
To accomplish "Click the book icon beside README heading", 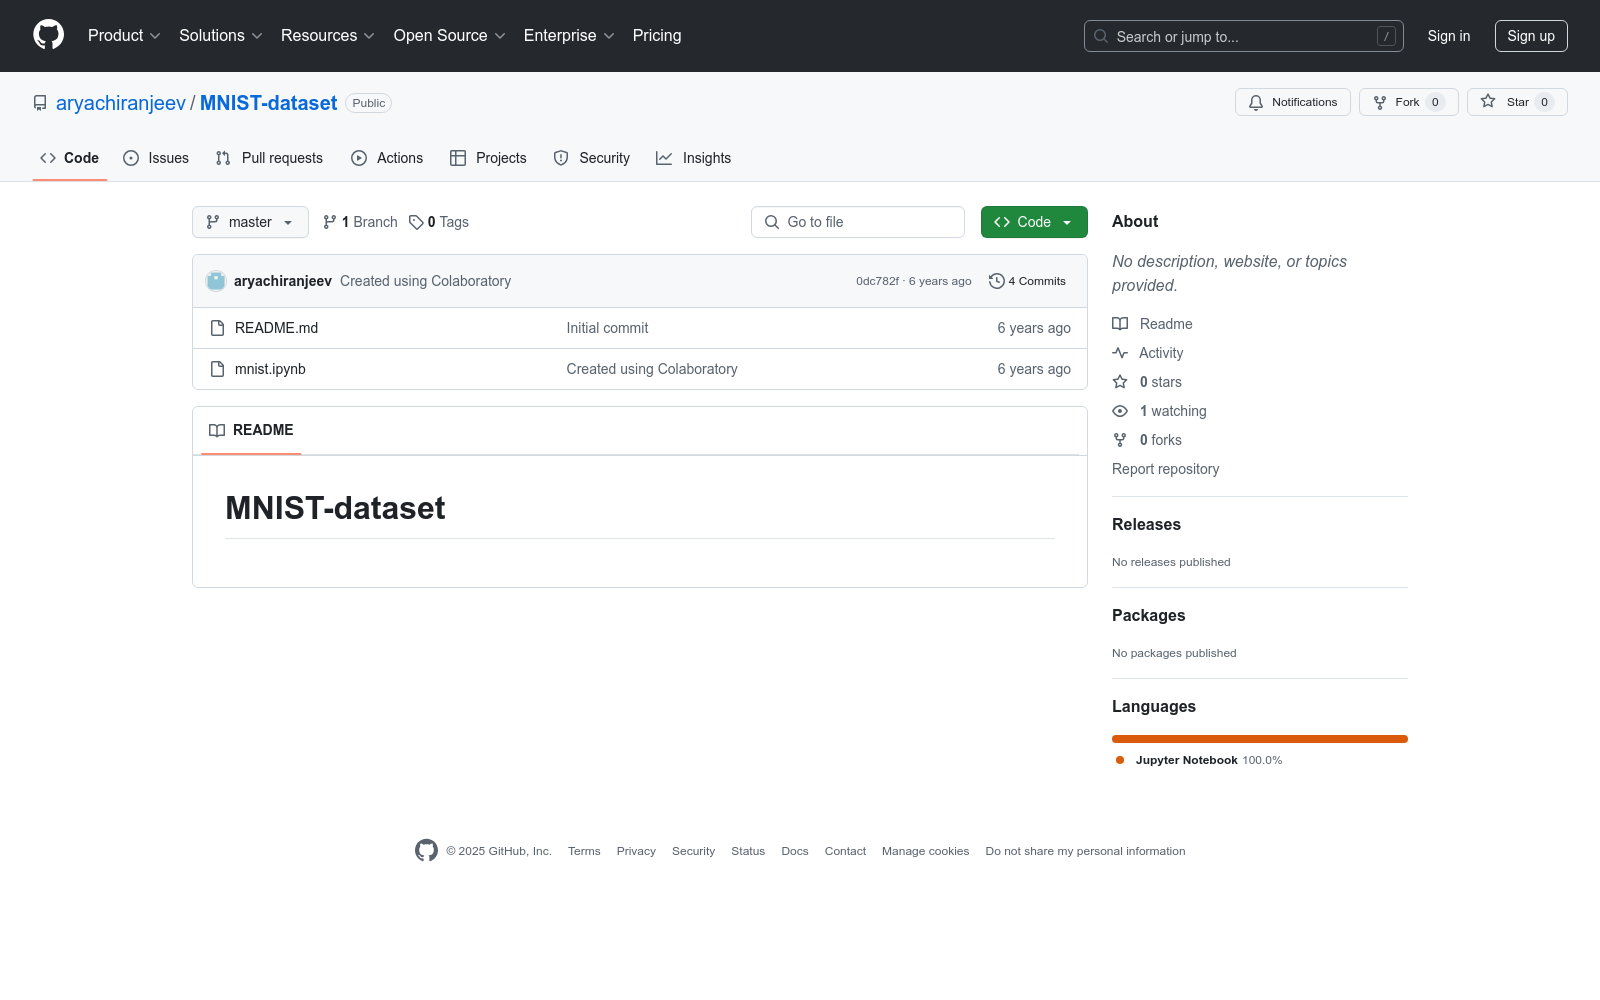I will tap(217, 430).
